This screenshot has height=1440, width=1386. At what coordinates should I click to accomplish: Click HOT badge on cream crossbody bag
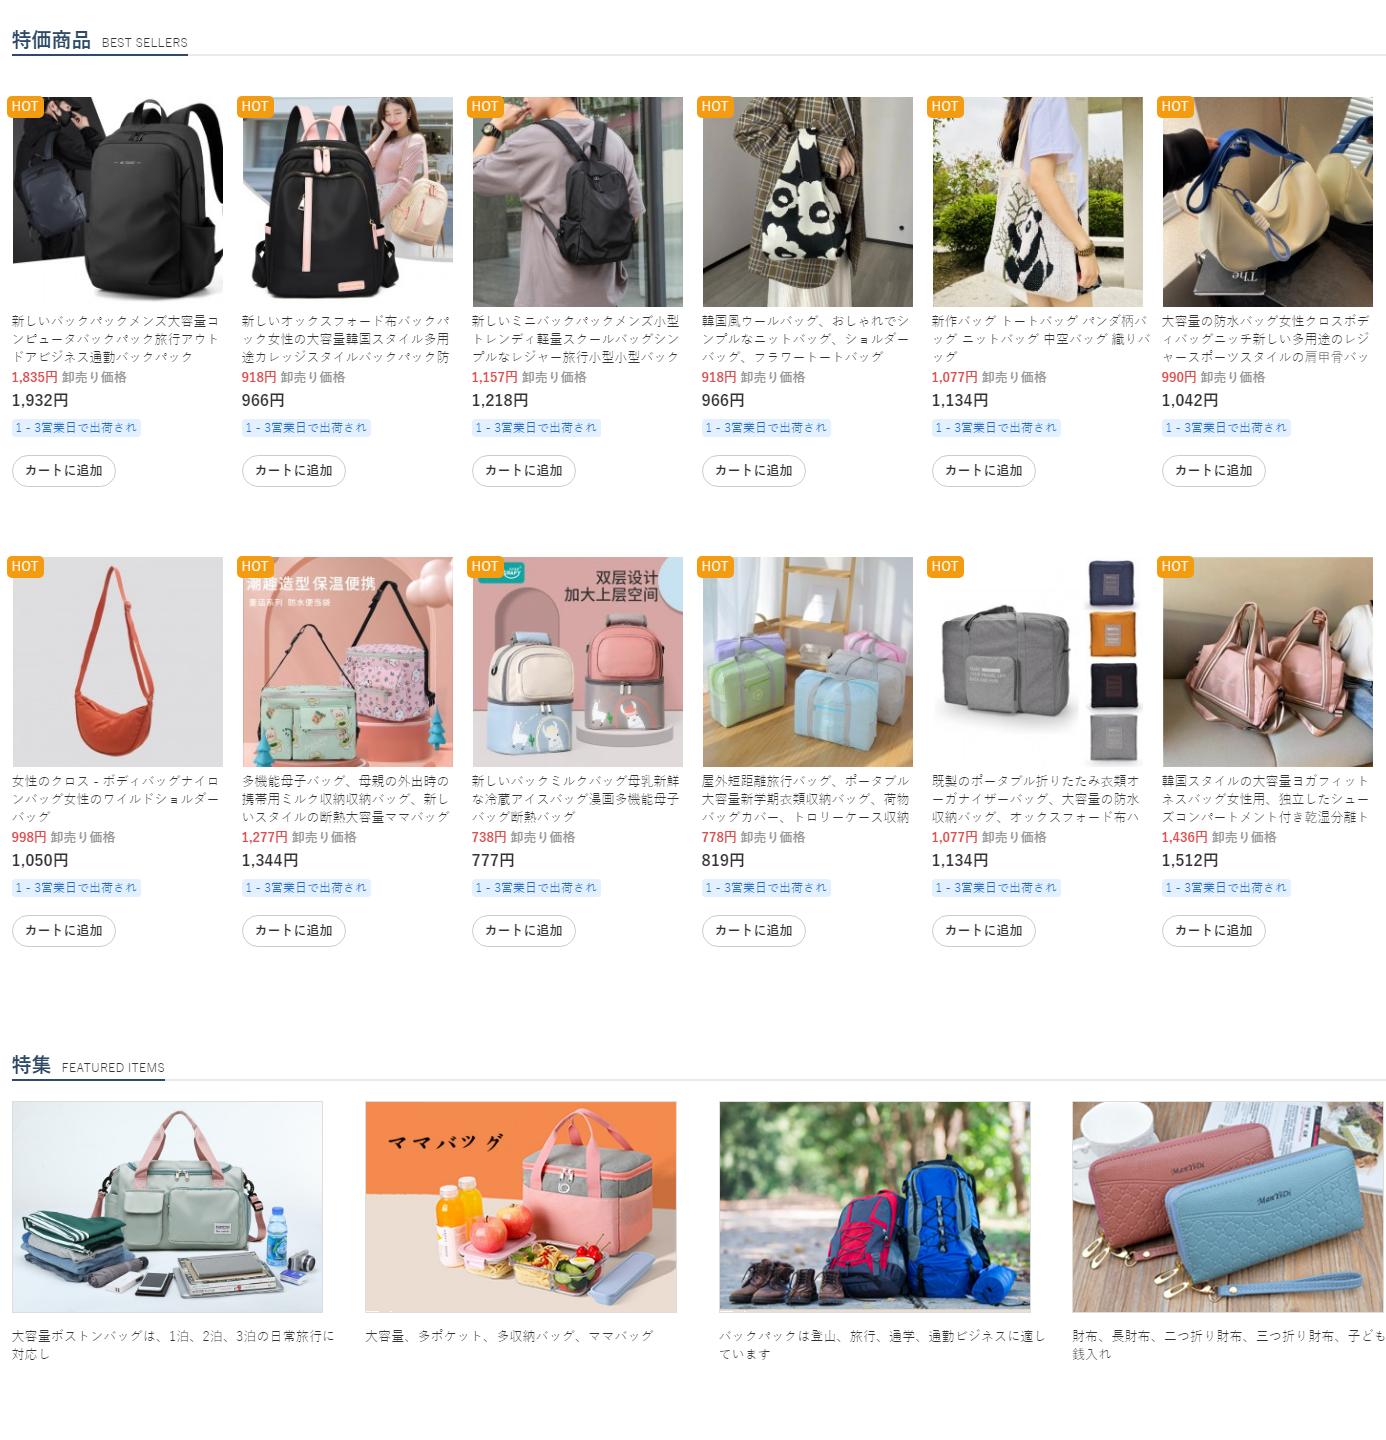[1175, 107]
